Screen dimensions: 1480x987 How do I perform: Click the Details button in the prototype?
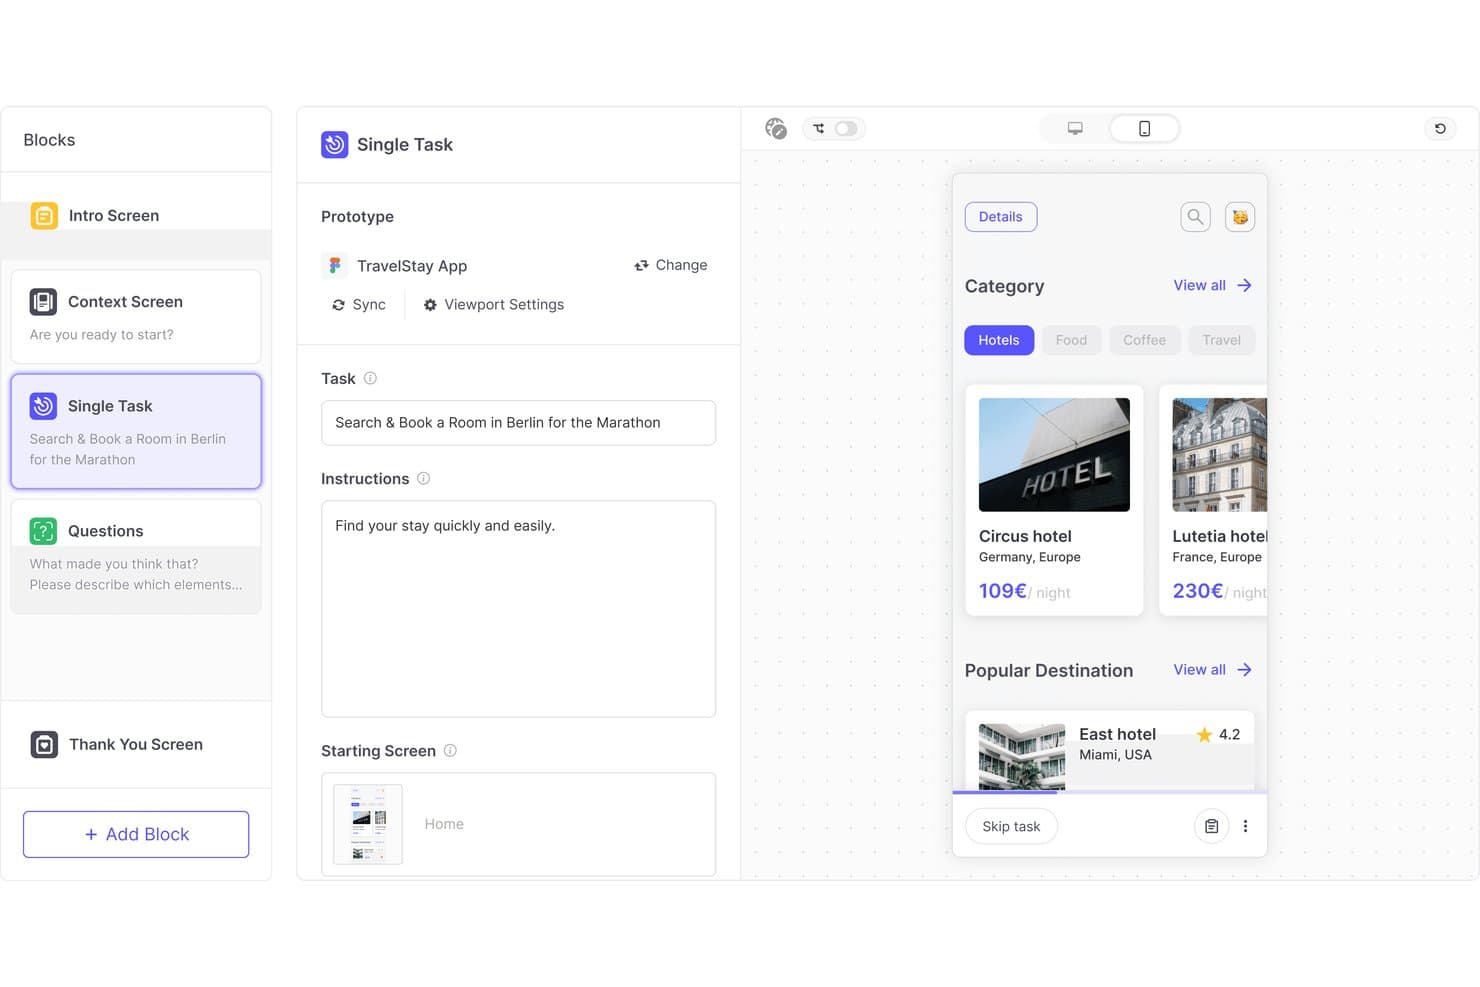coord(1000,217)
